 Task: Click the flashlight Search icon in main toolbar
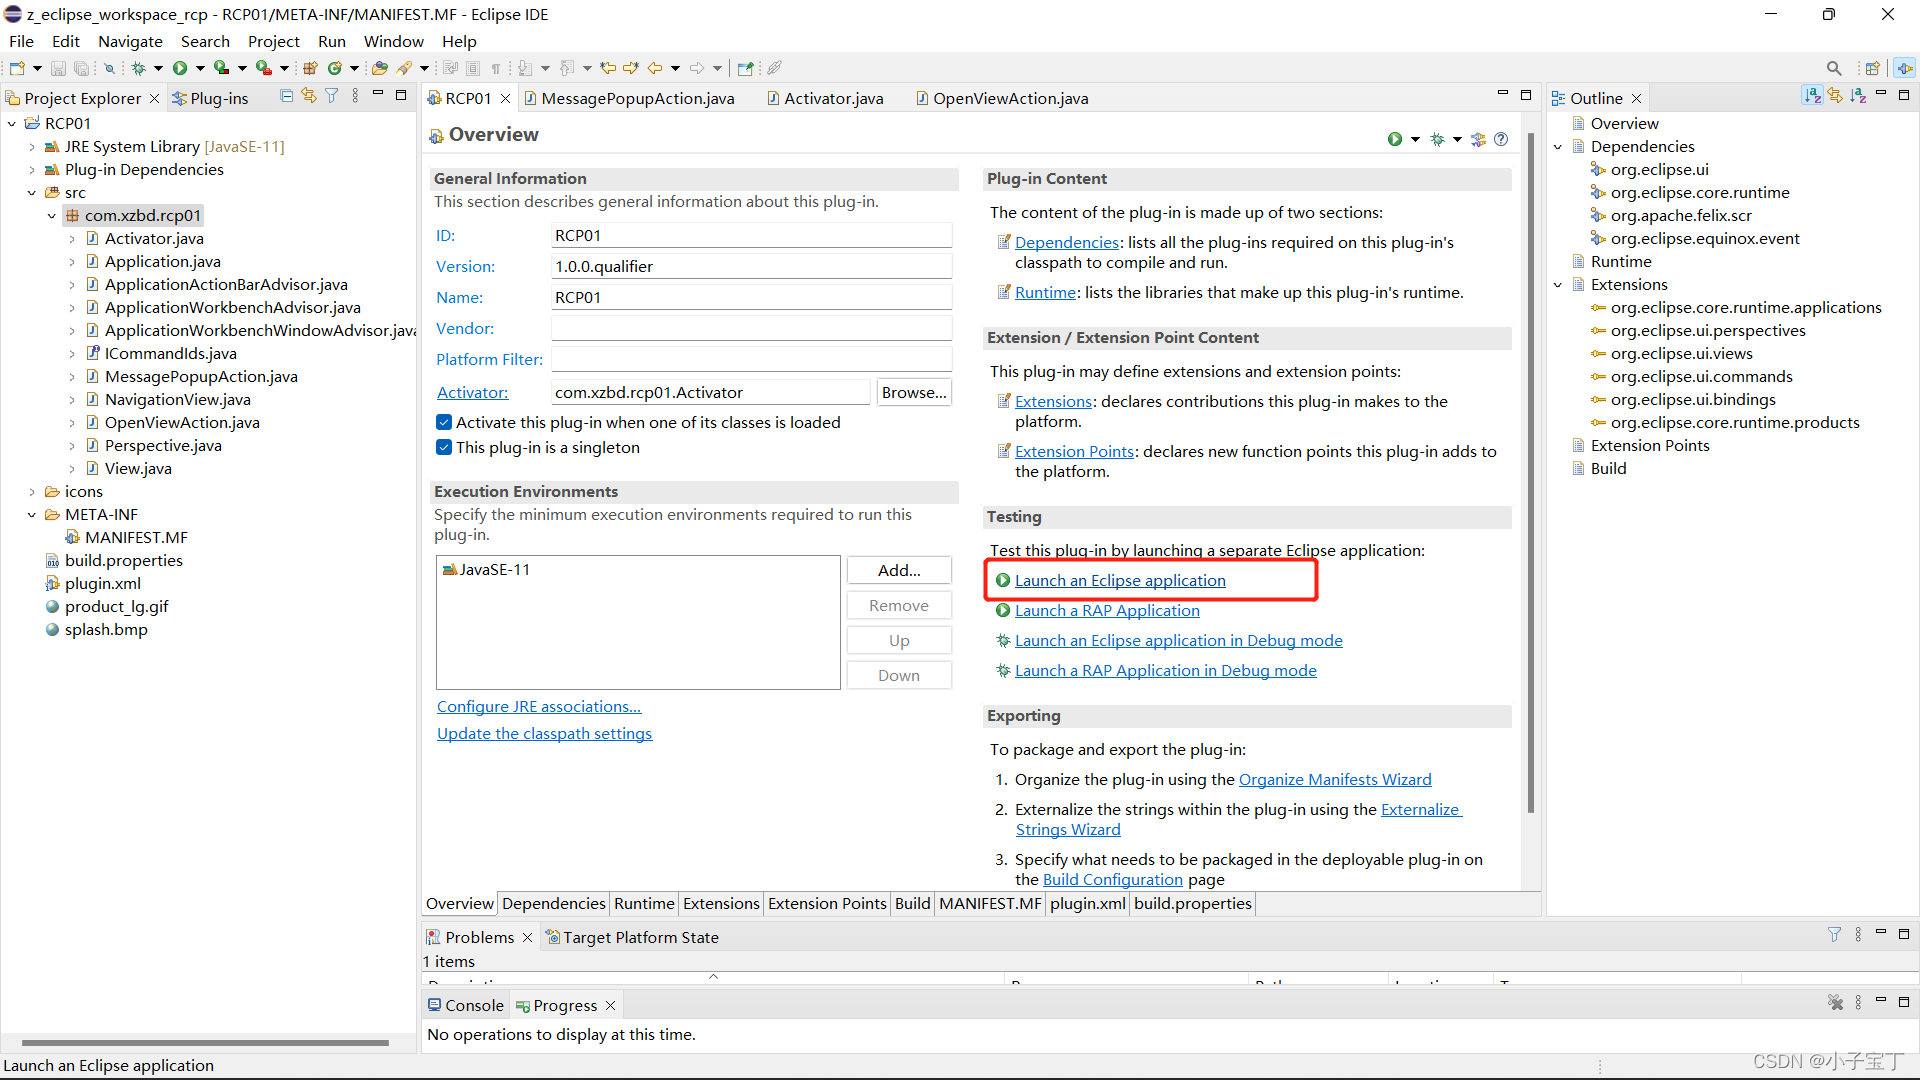404,68
